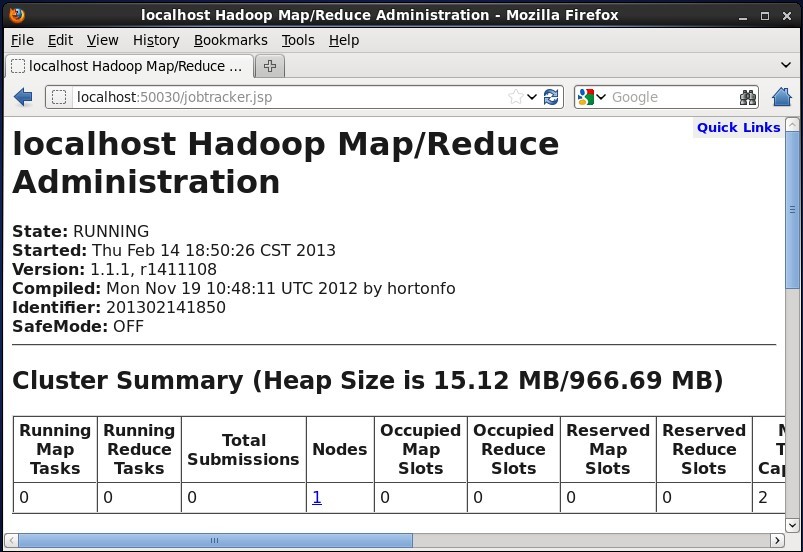The image size is (803, 552).
Task: Click the Nodes column header
Action: (340, 449)
